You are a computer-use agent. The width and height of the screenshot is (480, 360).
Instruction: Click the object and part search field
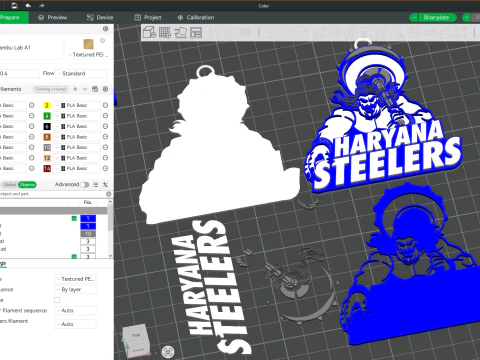click(x=52, y=194)
